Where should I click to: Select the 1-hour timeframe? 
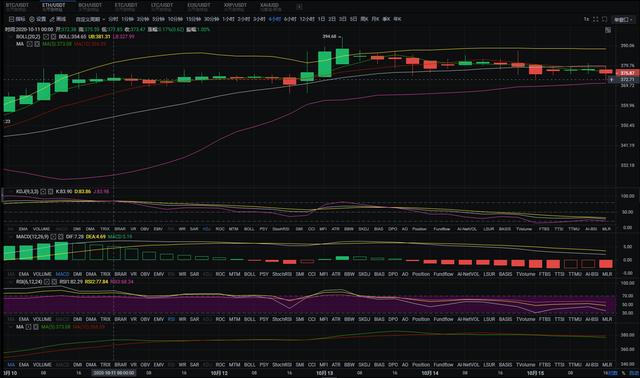(228, 19)
